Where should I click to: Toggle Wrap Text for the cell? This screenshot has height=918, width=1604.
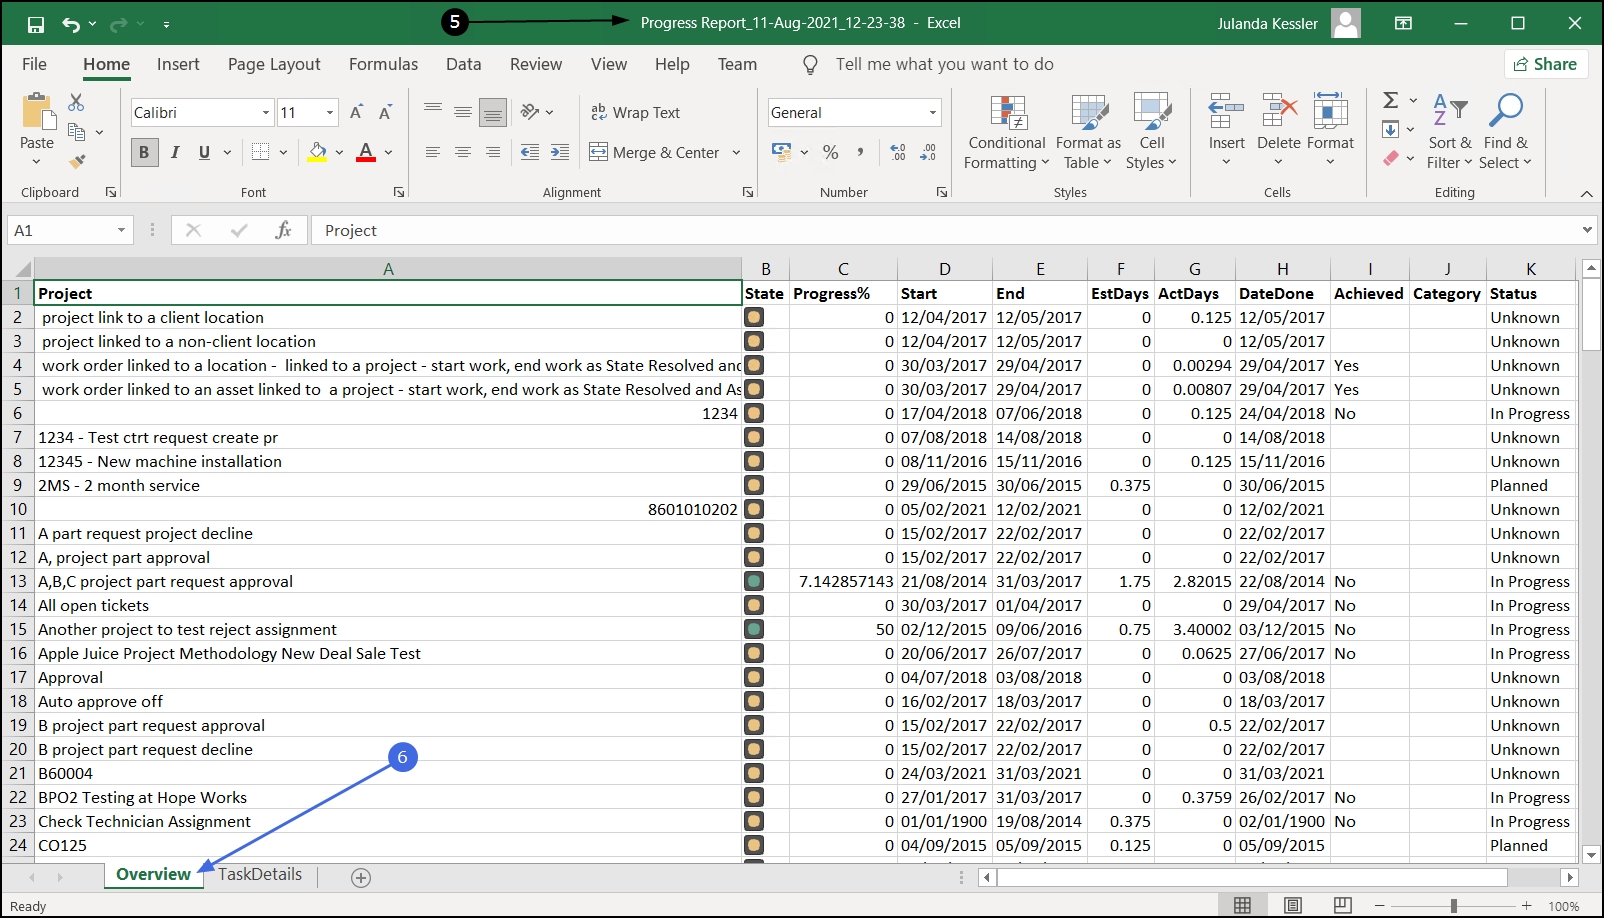(x=635, y=113)
